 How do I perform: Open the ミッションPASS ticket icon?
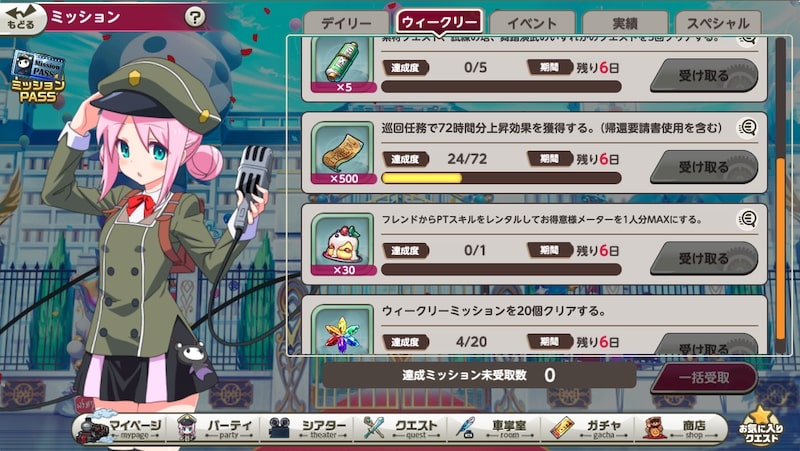coord(38,77)
